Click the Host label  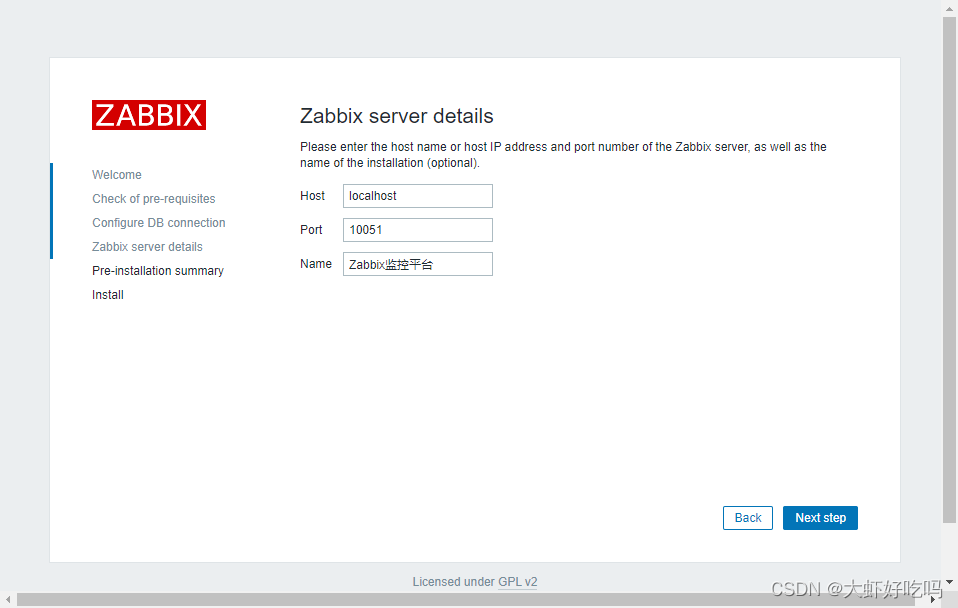point(312,196)
